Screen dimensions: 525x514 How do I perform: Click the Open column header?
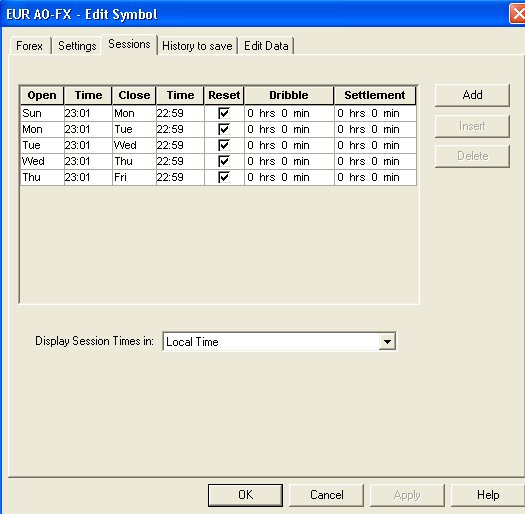(42, 95)
